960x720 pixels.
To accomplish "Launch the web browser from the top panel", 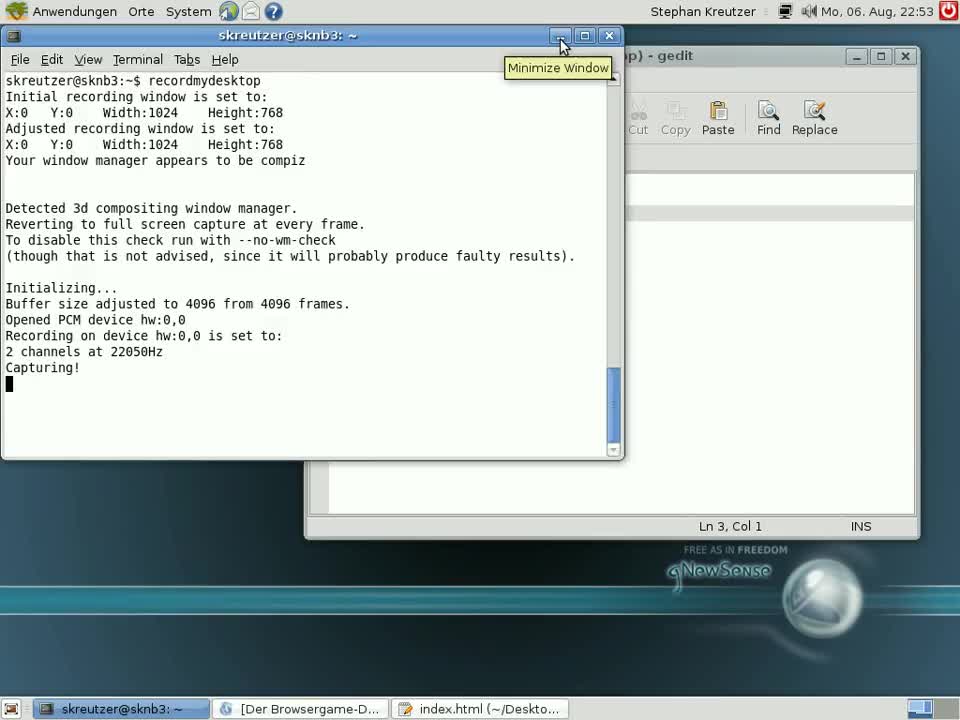I will point(228,11).
